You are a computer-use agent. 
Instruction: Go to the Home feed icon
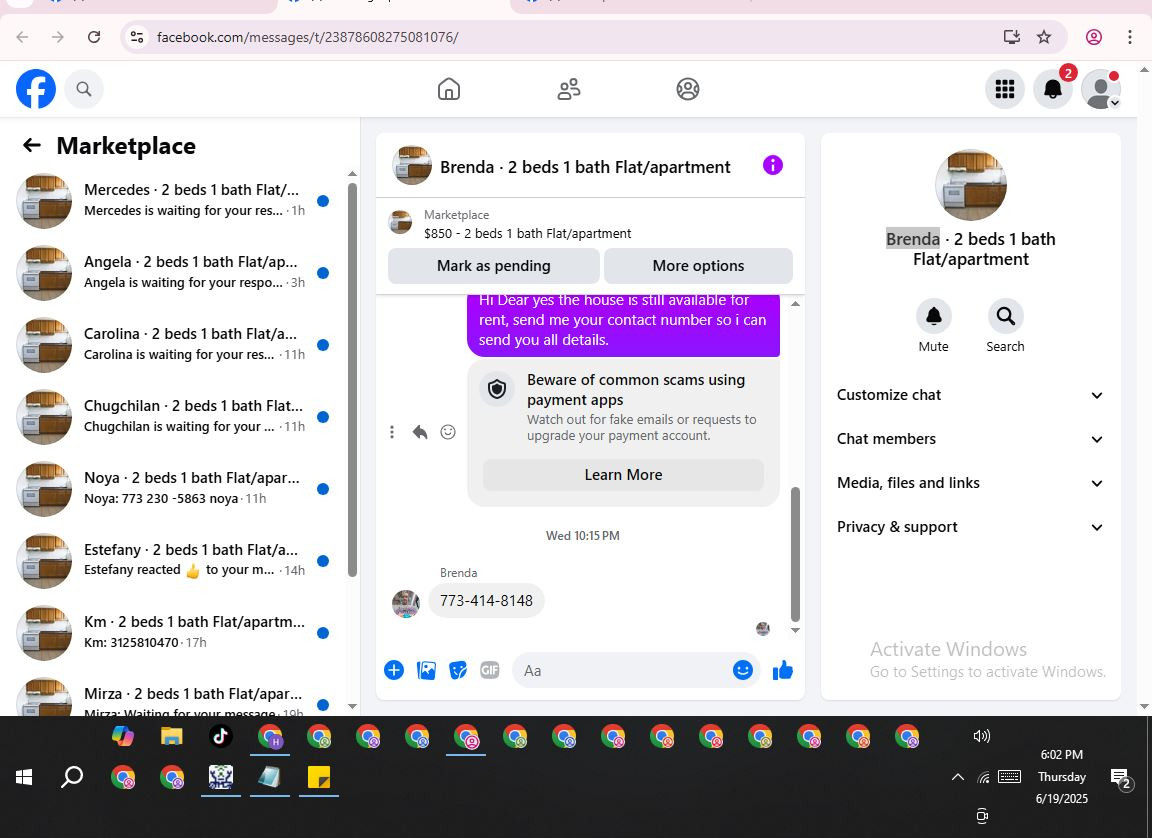(x=449, y=89)
